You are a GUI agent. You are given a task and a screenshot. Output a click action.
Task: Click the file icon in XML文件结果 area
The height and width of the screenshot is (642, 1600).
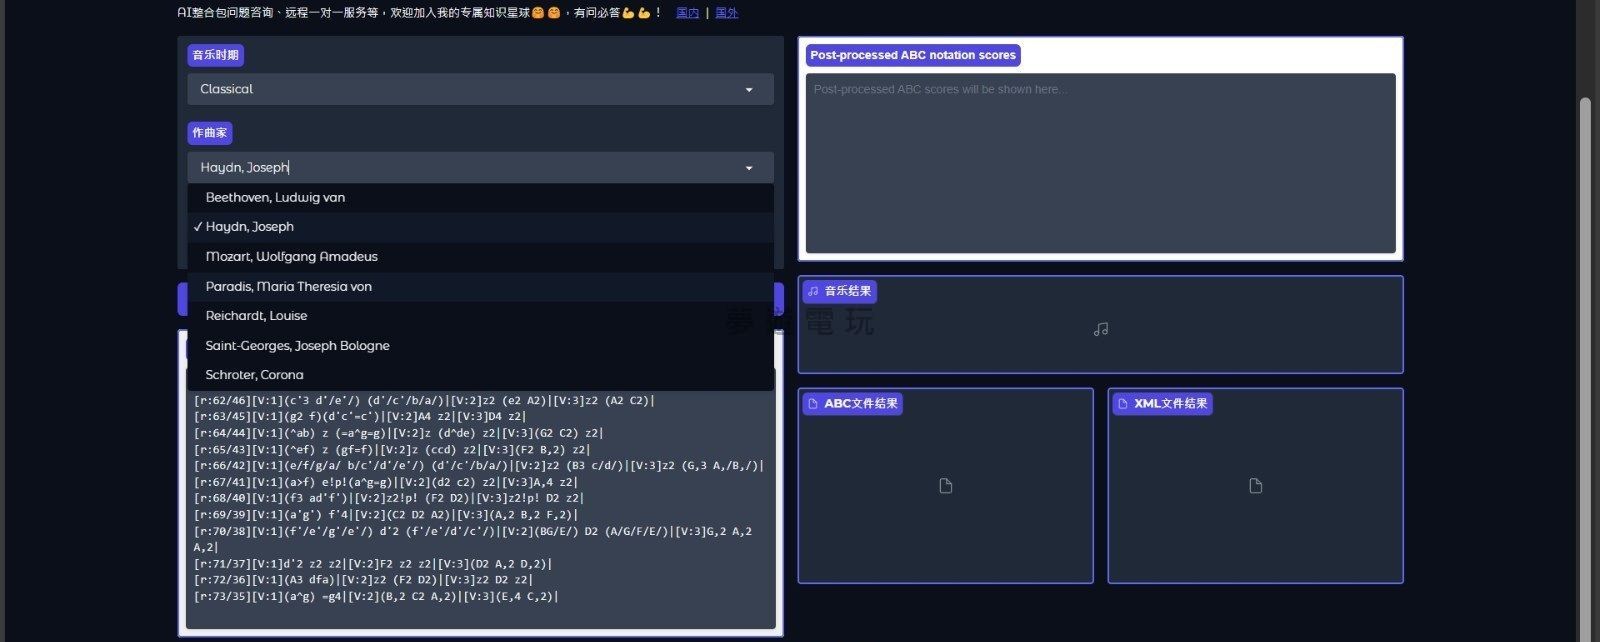(1255, 486)
